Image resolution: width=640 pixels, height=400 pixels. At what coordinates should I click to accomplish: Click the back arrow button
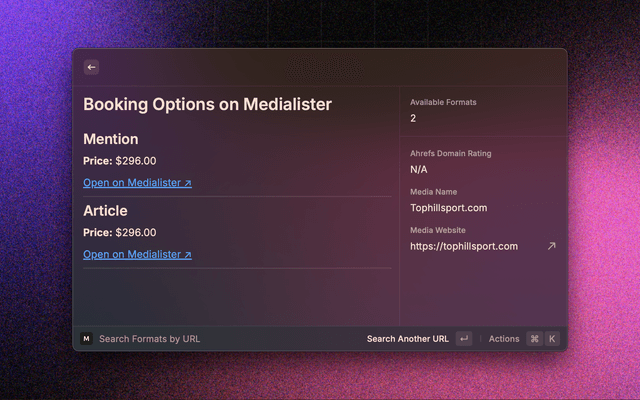pyautogui.click(x=91, y=67)
